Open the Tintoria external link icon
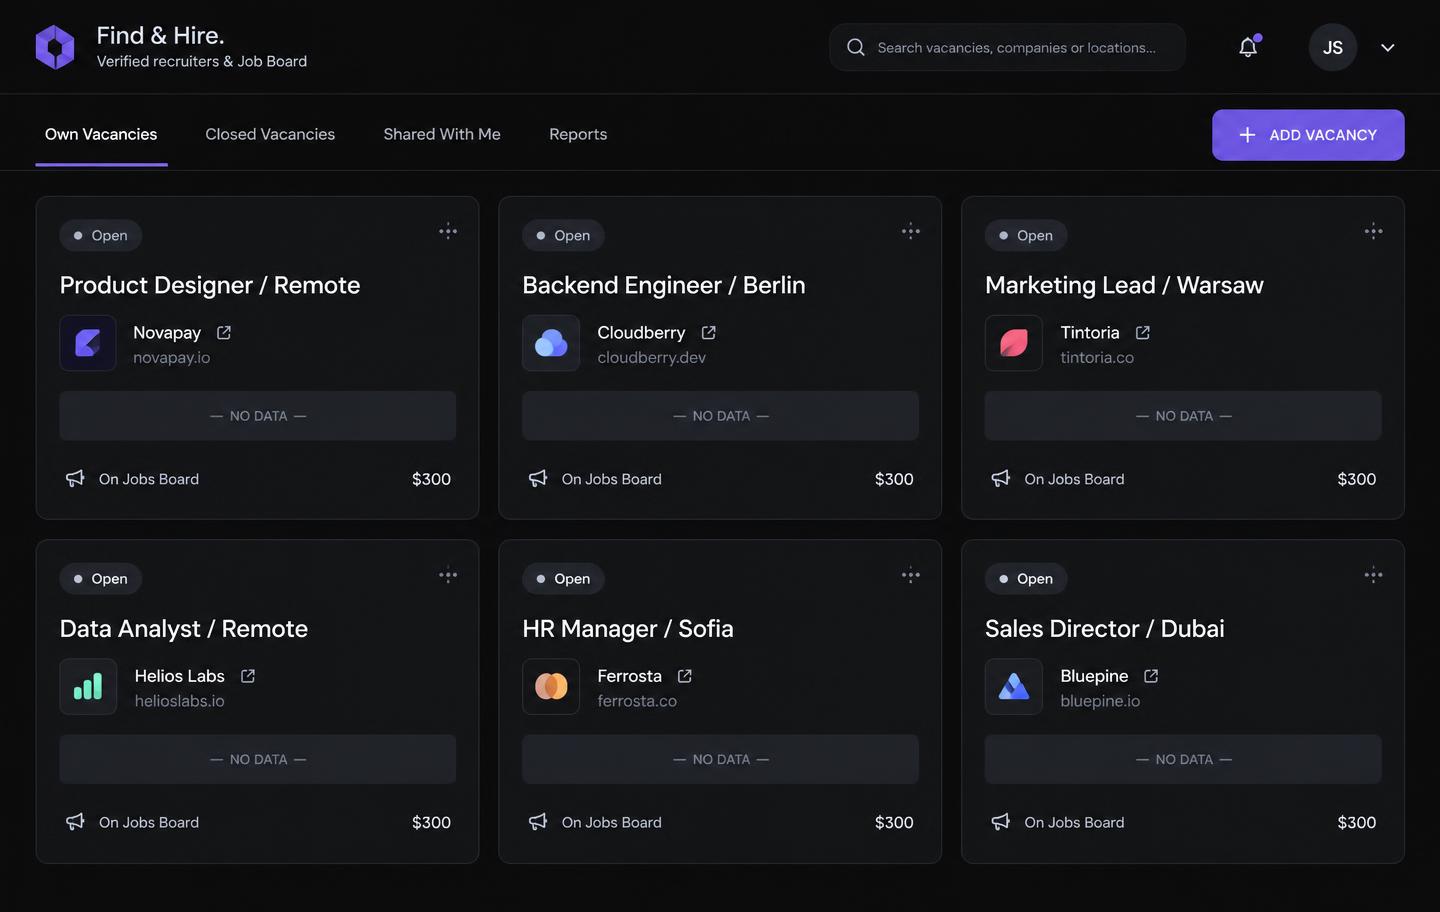 tap(1143, 332)
